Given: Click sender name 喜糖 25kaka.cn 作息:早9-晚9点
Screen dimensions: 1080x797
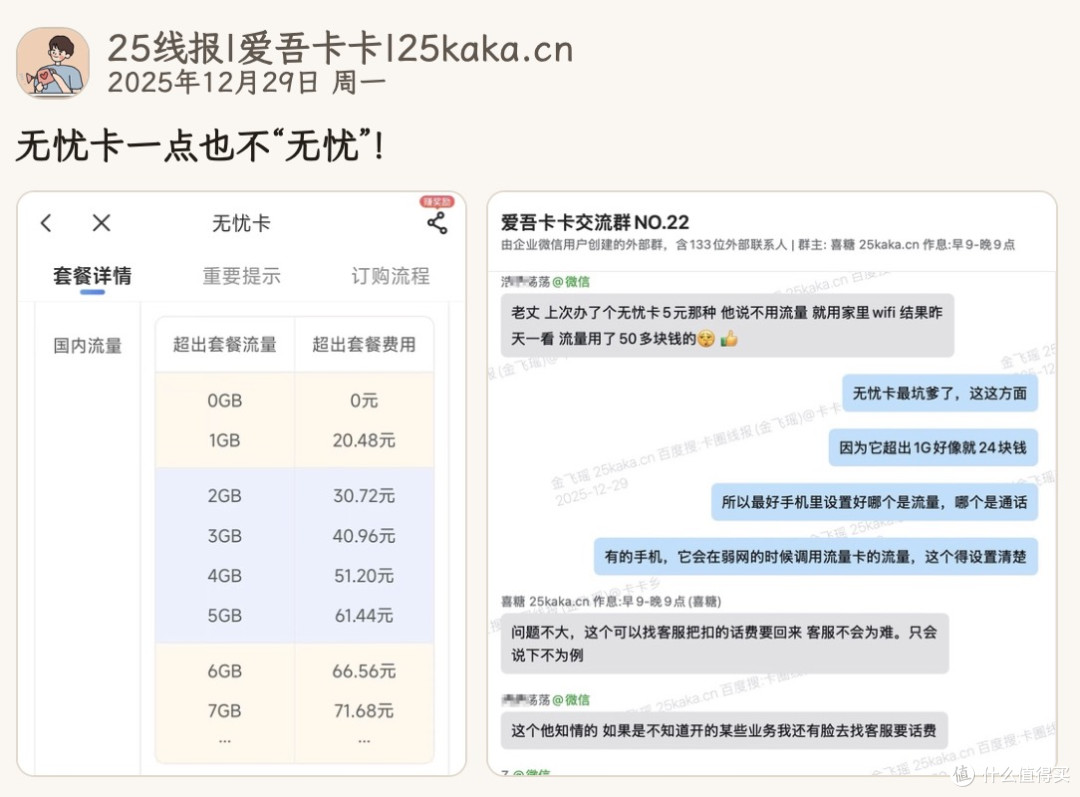Looking at the screenshot, I should (x=611, y=601).
